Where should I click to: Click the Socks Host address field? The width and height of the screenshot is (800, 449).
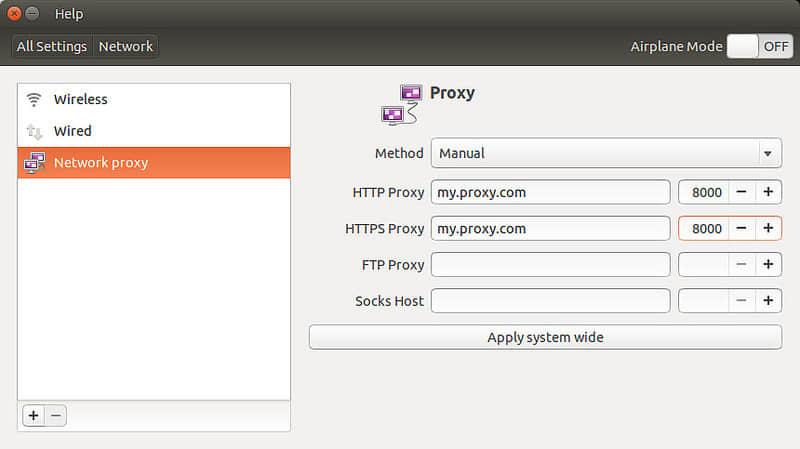(x=550, y=301)
